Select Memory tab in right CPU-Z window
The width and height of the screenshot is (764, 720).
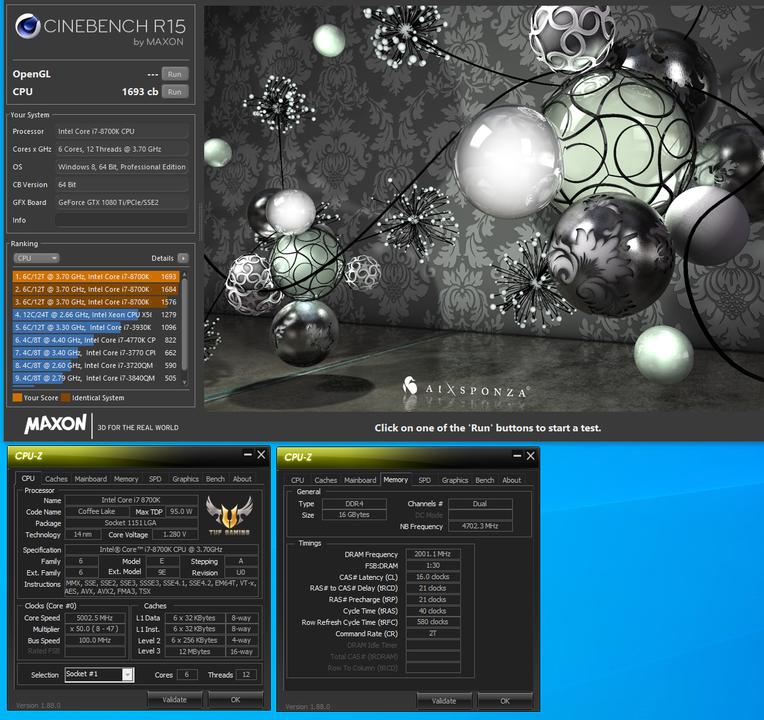[x=396, y=479]
